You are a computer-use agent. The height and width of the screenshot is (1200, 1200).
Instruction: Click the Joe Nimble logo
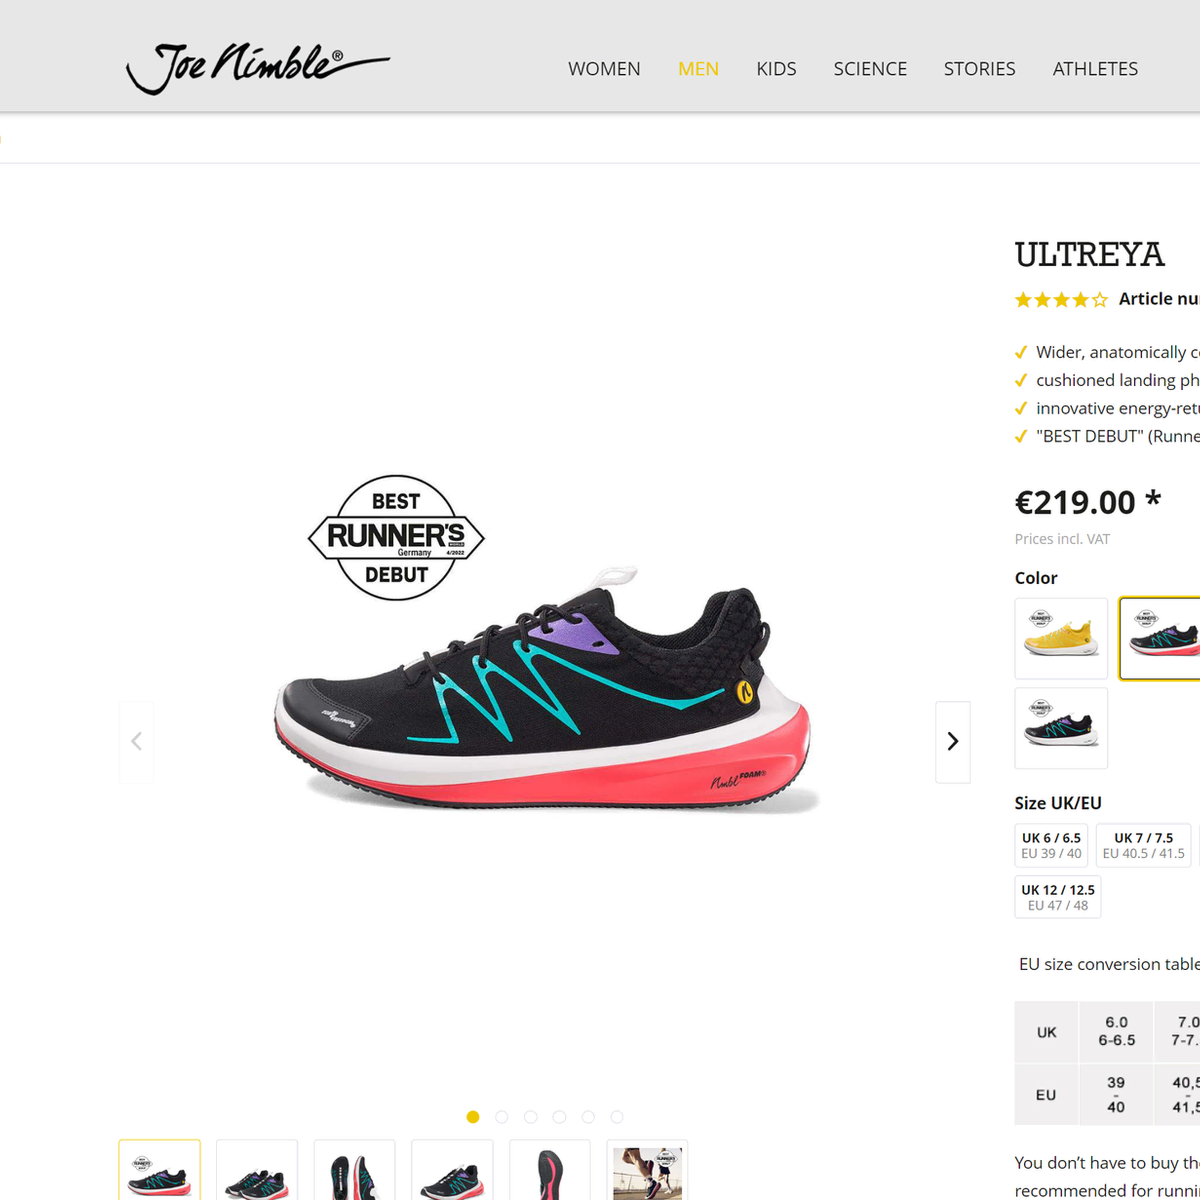[x=258, y=68]
